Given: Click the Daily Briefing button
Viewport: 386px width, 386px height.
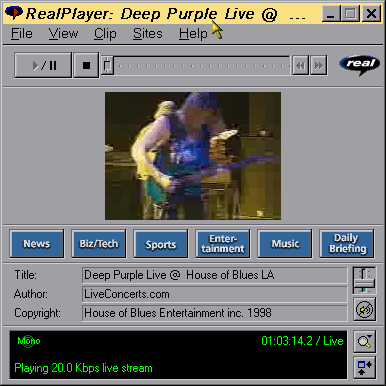Looking at the screenshot, I should (347, 244).
